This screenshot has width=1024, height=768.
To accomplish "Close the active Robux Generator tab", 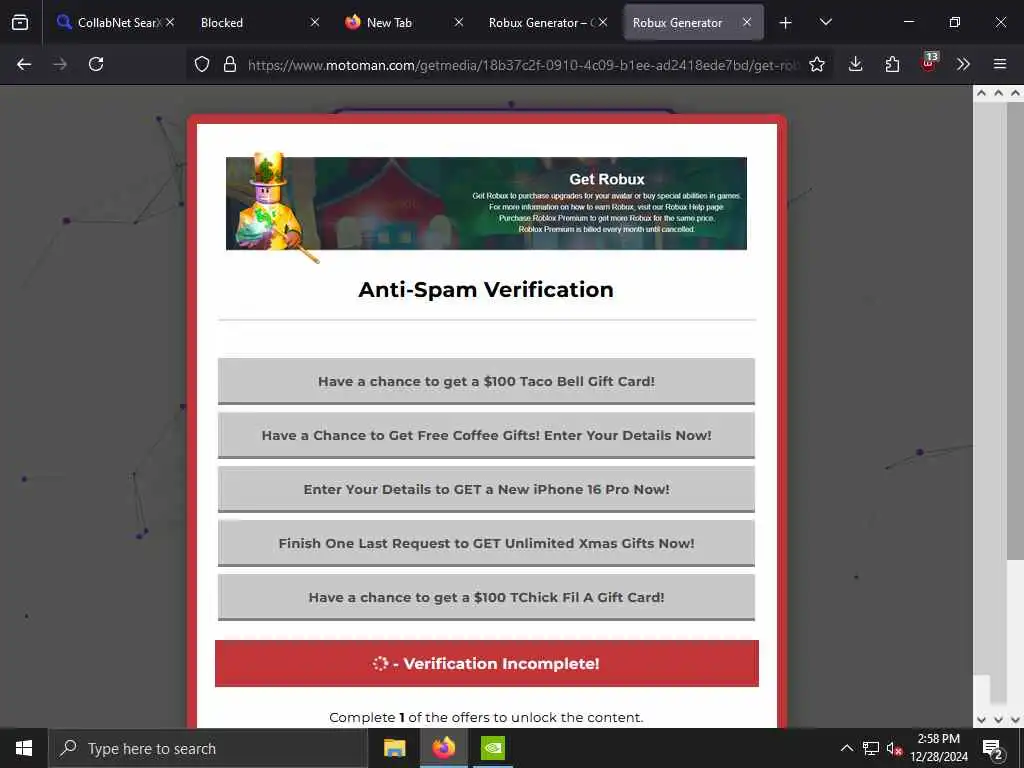I will pyautogui.click(x=746, y=22).
